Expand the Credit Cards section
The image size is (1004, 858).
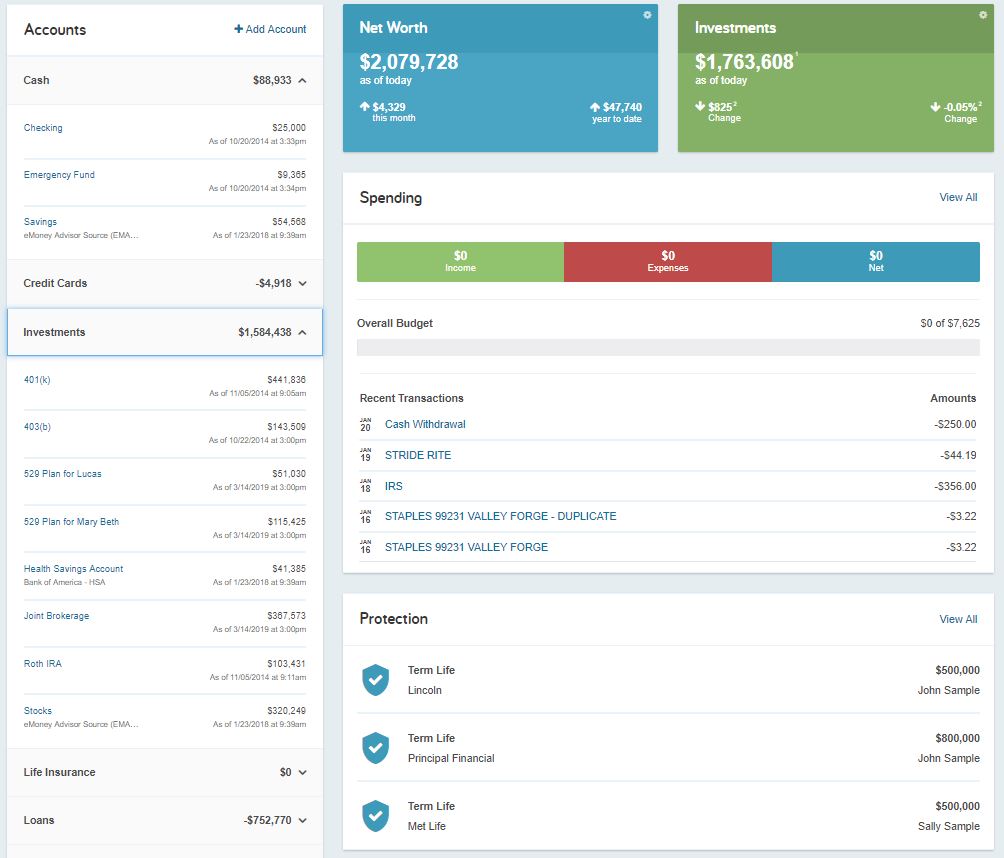303,283
